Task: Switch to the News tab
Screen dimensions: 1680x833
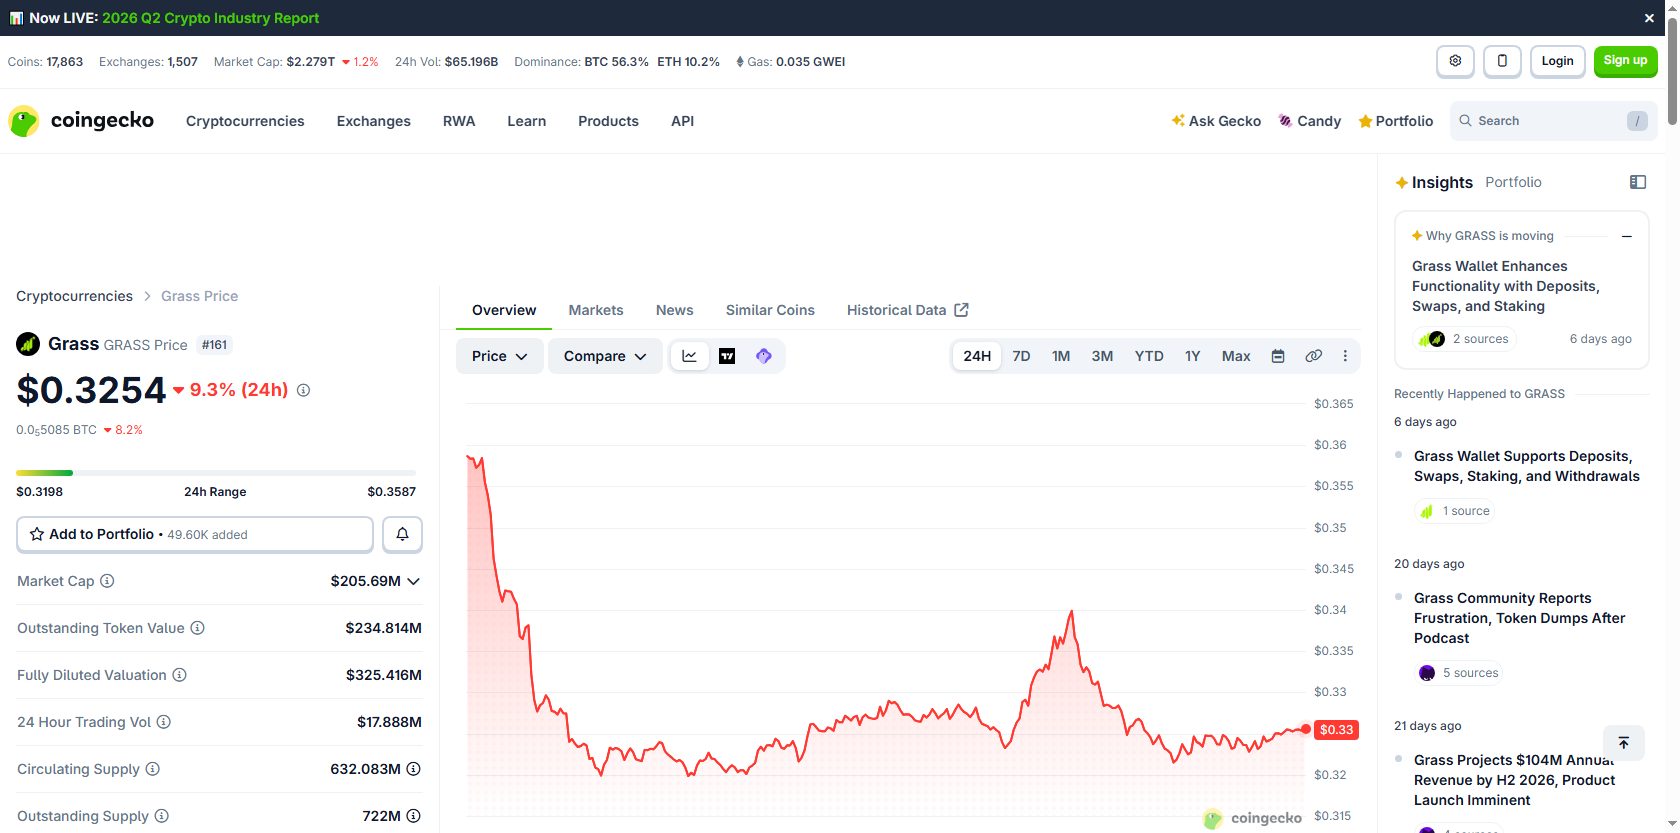Action: pyautogui.click(x=675, y=310)
